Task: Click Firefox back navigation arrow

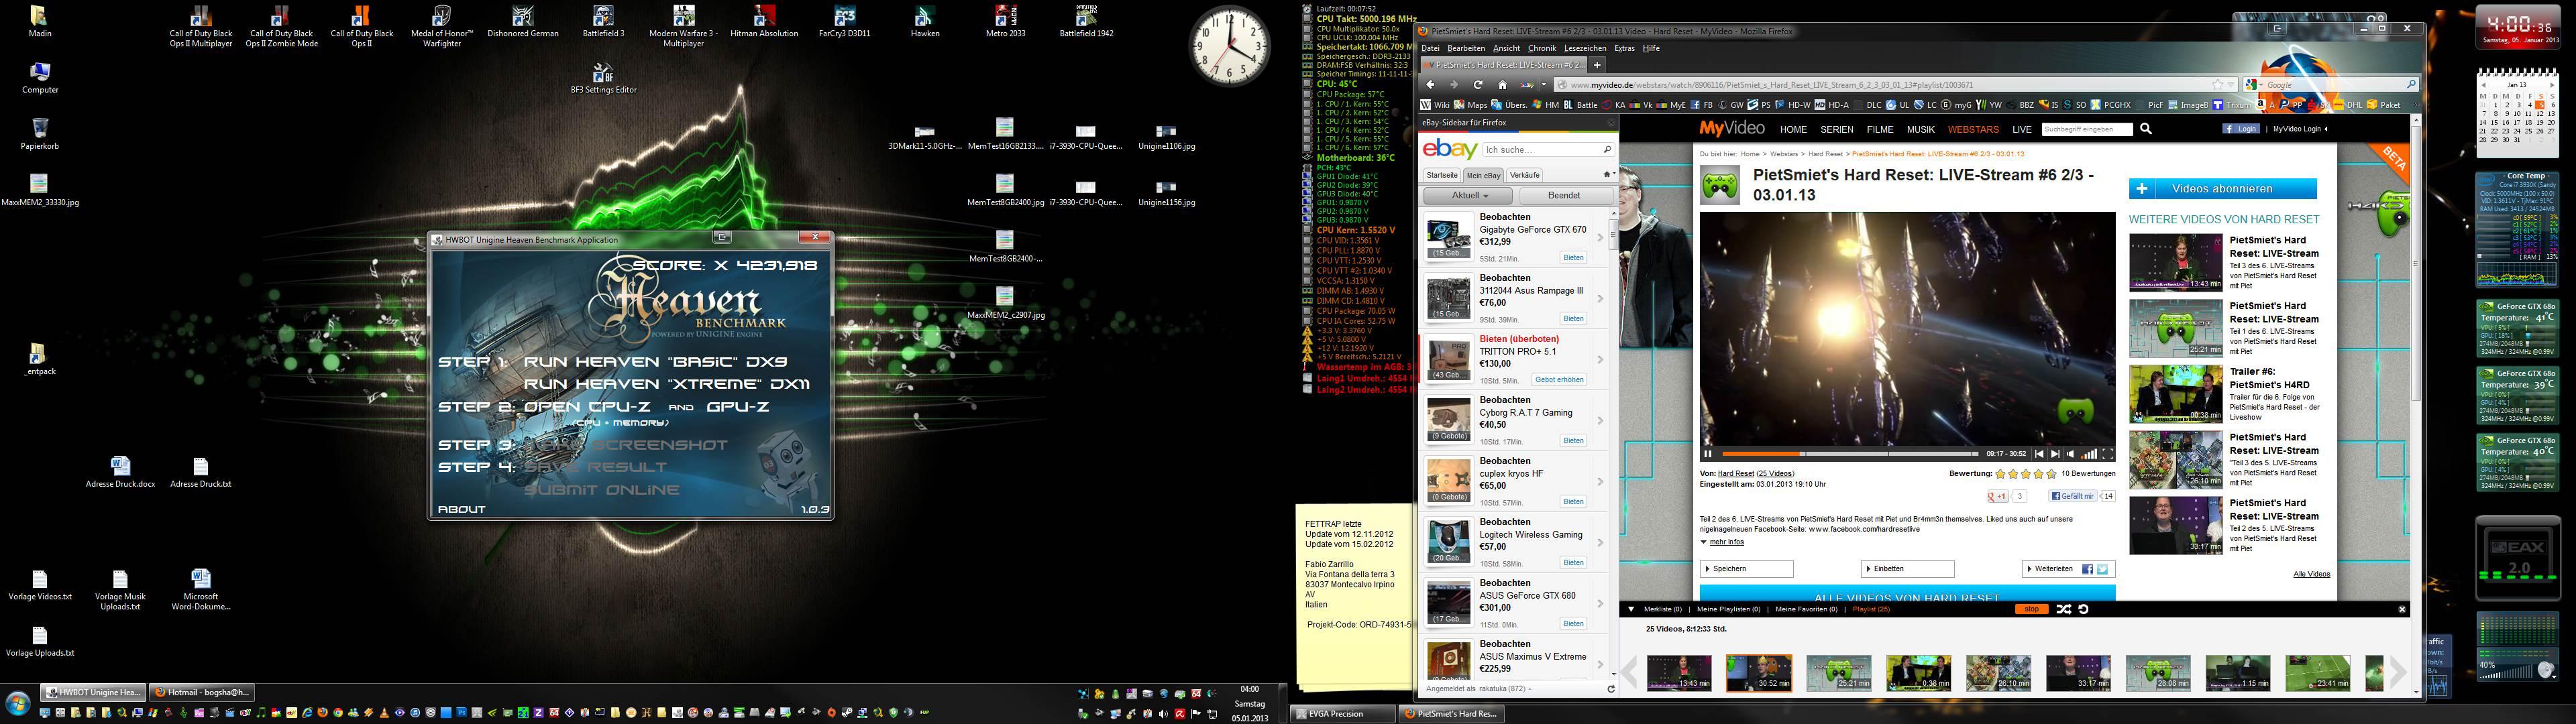Action: coord(1430,85)
